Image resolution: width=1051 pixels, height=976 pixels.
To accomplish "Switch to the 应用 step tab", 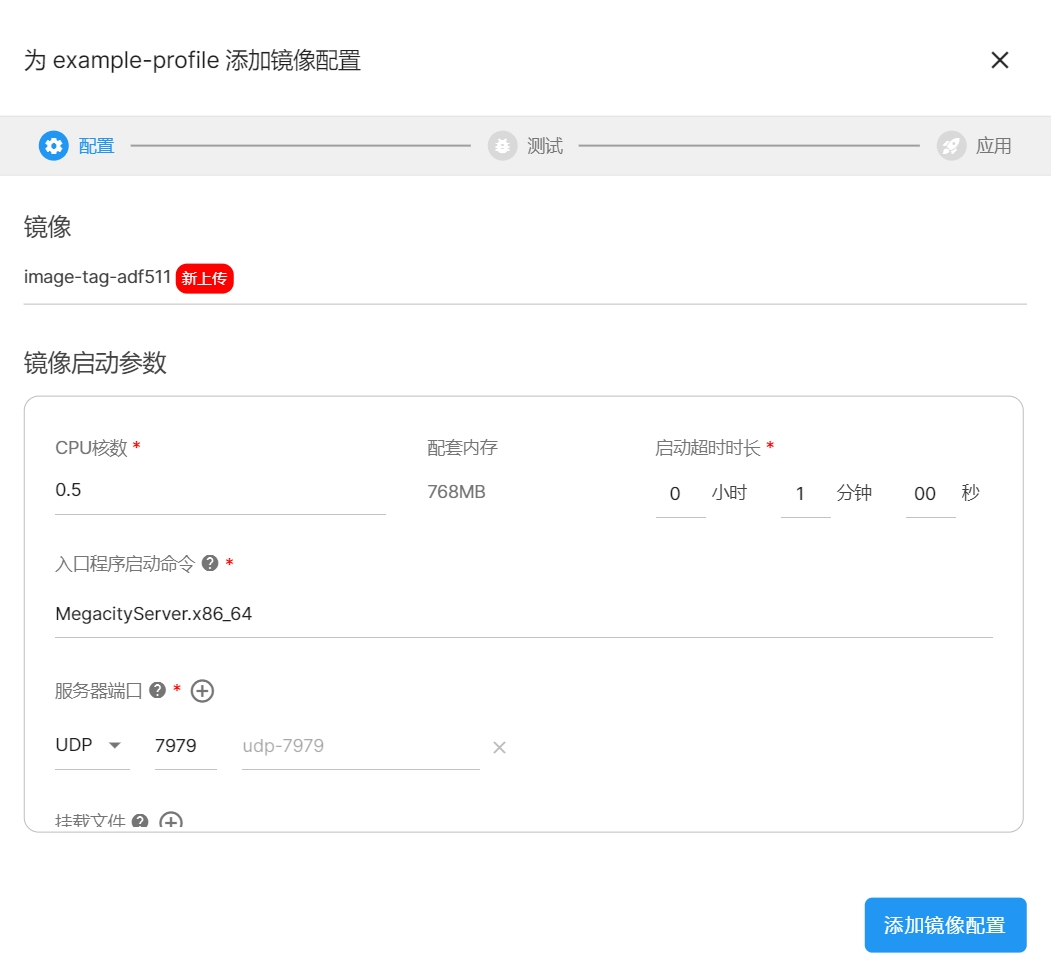I will (x=993, y=146).
